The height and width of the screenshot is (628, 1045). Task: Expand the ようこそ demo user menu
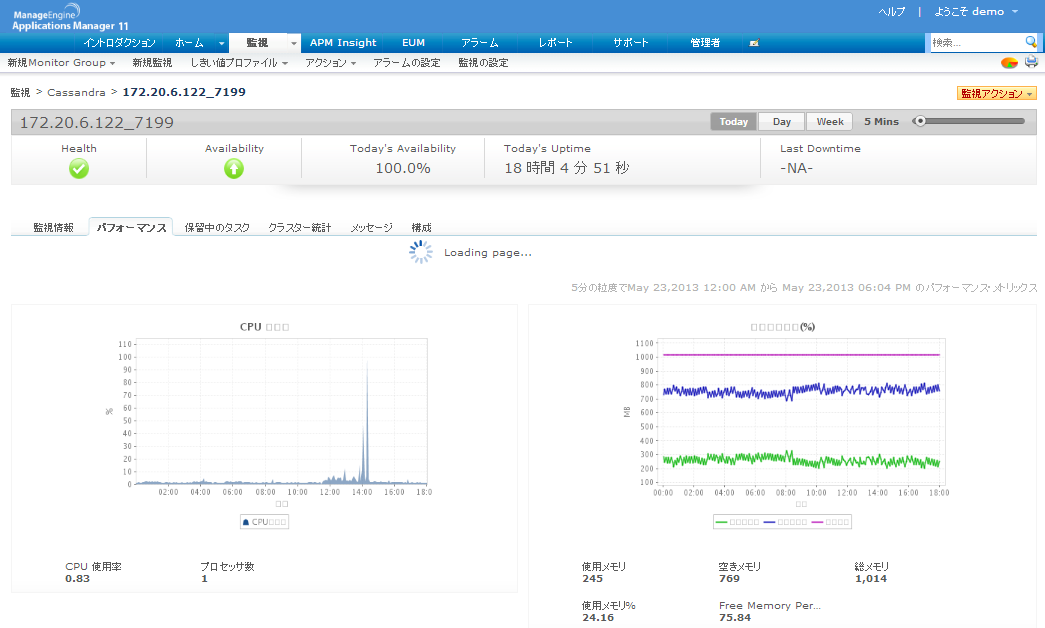click(976, 12)
